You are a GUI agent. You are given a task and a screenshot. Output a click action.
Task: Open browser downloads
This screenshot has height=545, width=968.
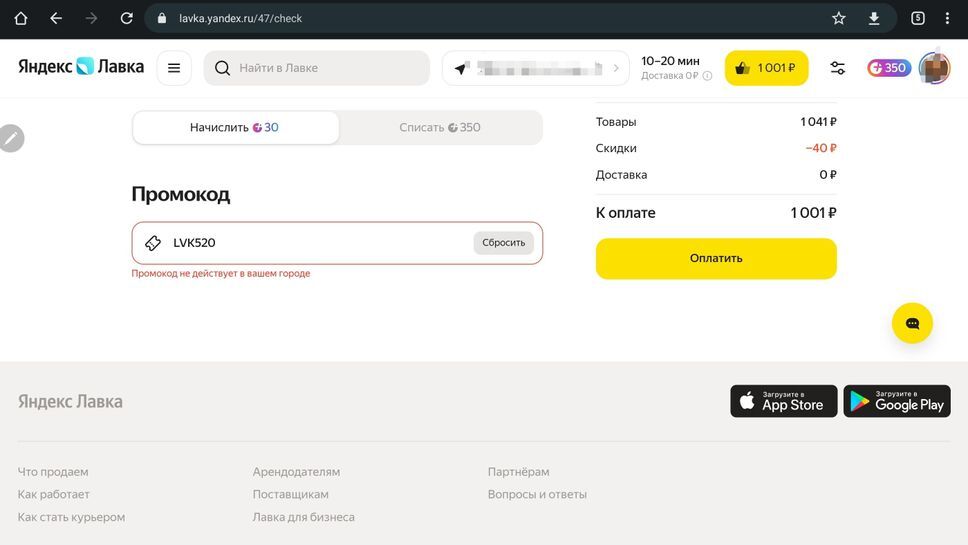pyautogui.click(x=874, y=19)
